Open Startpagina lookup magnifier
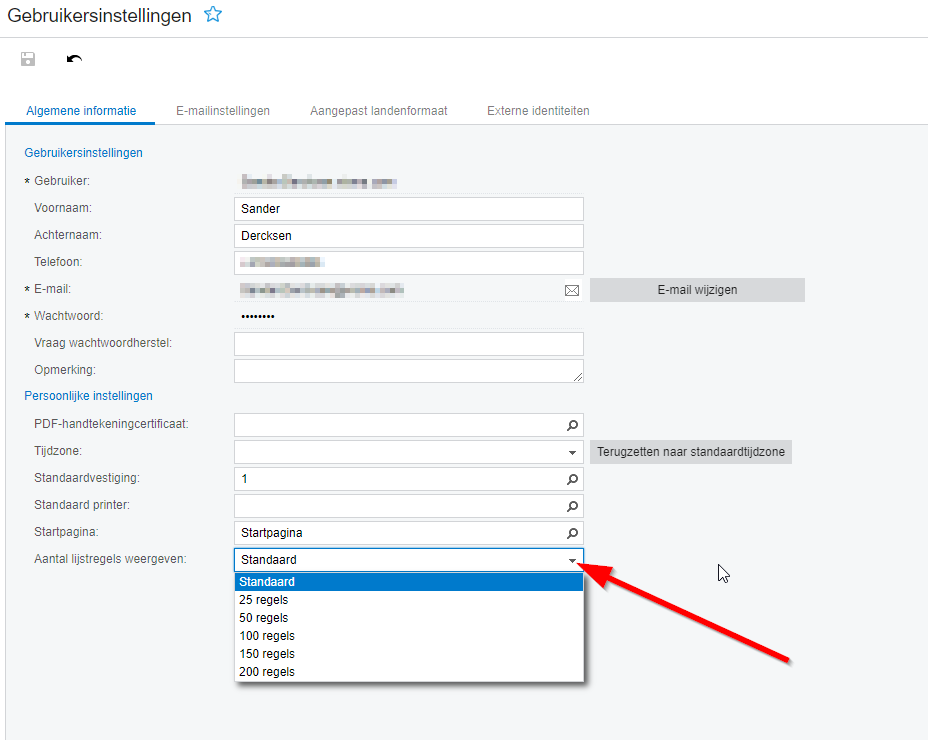The image size is (928, 740). coord(572,533)
